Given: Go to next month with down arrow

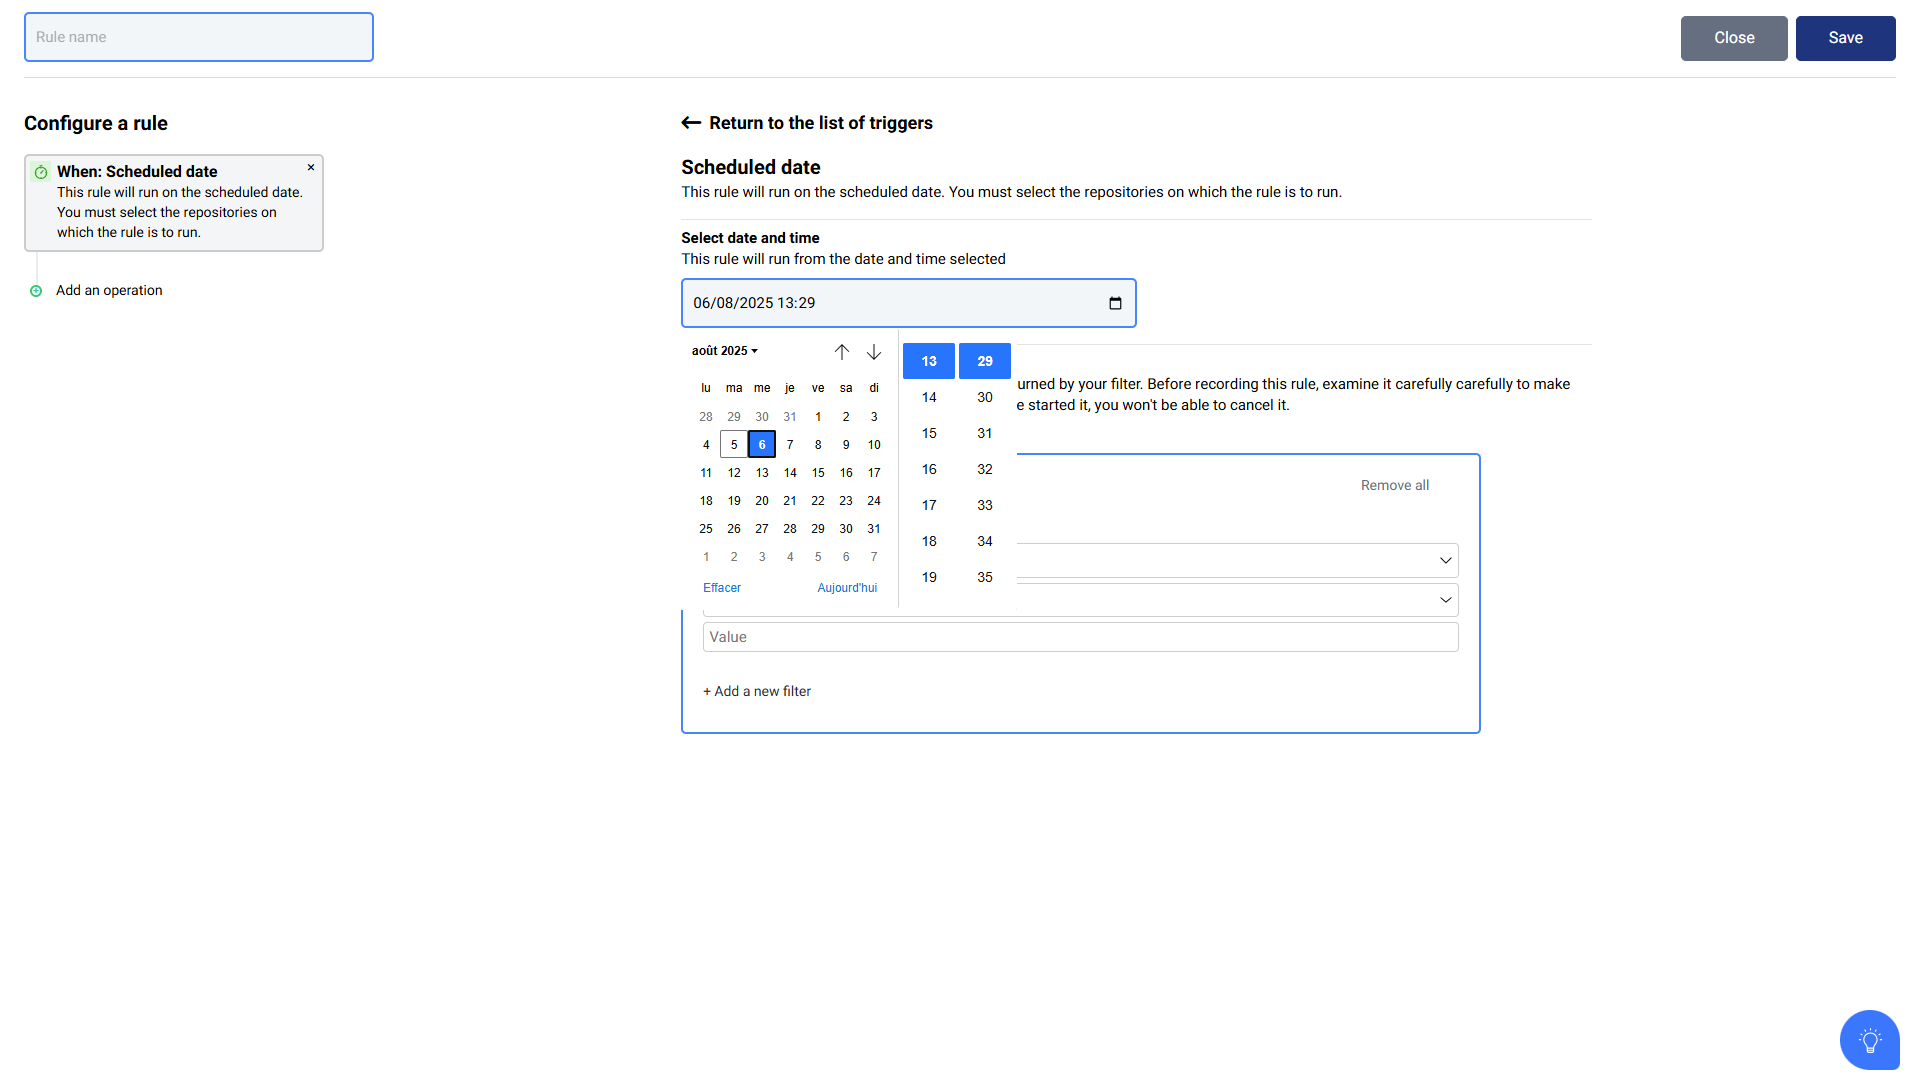Looking at the screenshot, I should click(x=874, y=352).
